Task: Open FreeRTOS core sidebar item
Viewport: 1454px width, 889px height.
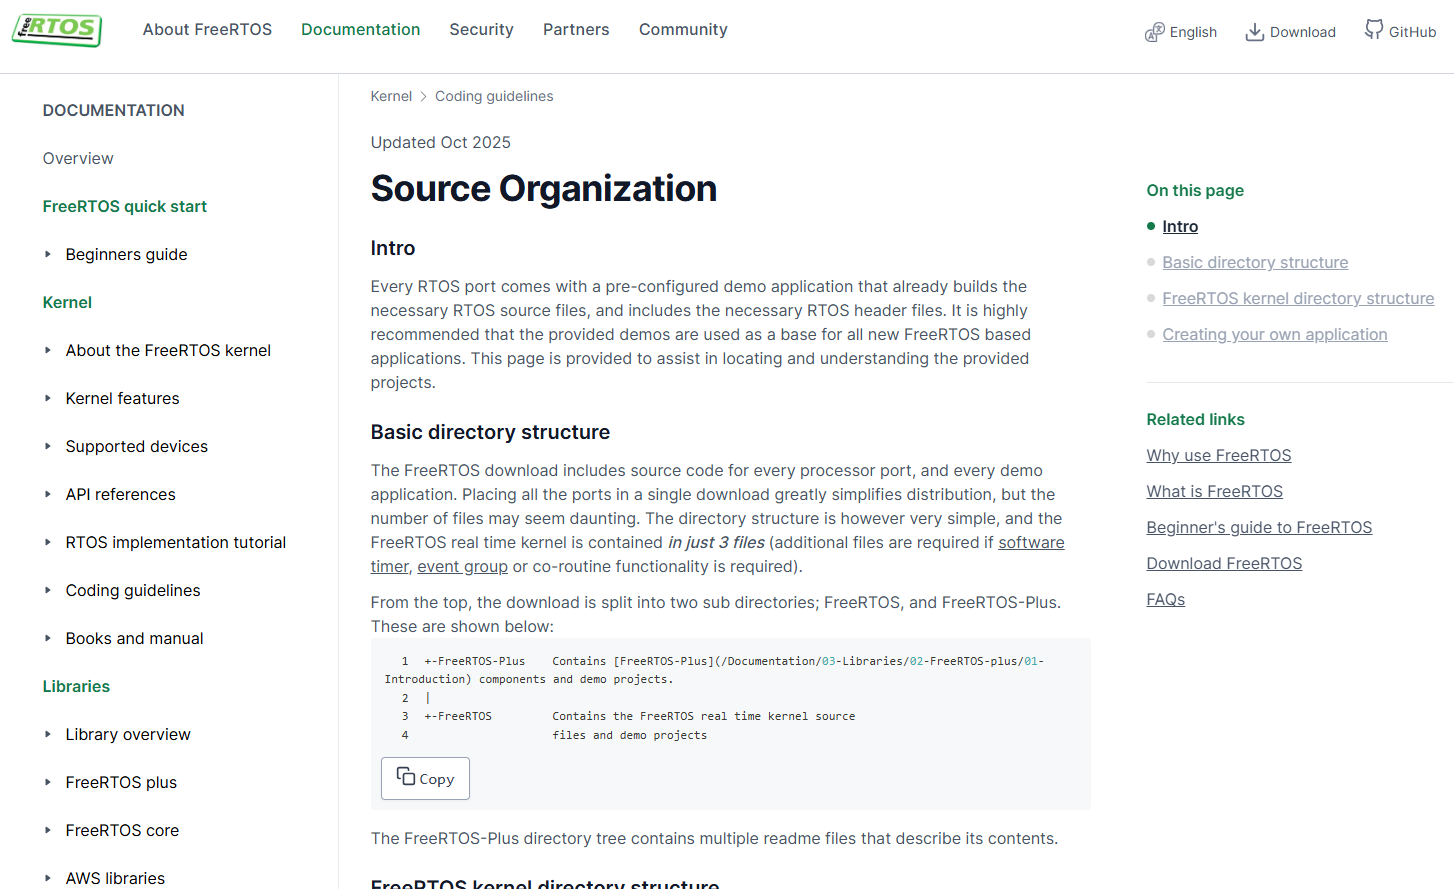Action: tap(123, 830)
